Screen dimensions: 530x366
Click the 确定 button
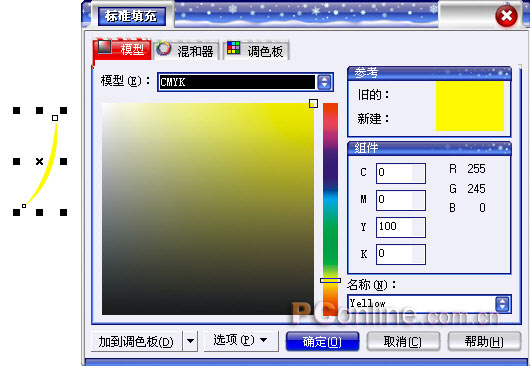[322, 342]
